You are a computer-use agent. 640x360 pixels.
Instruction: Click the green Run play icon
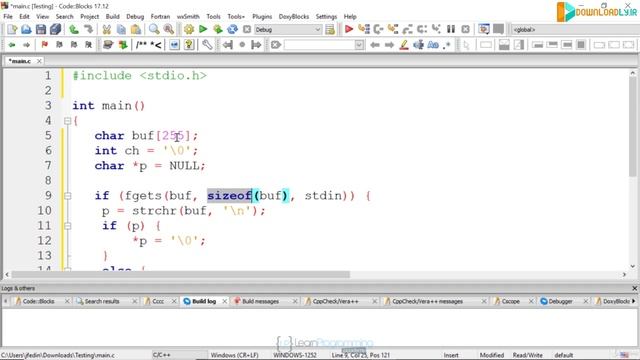tap(203, 29)
